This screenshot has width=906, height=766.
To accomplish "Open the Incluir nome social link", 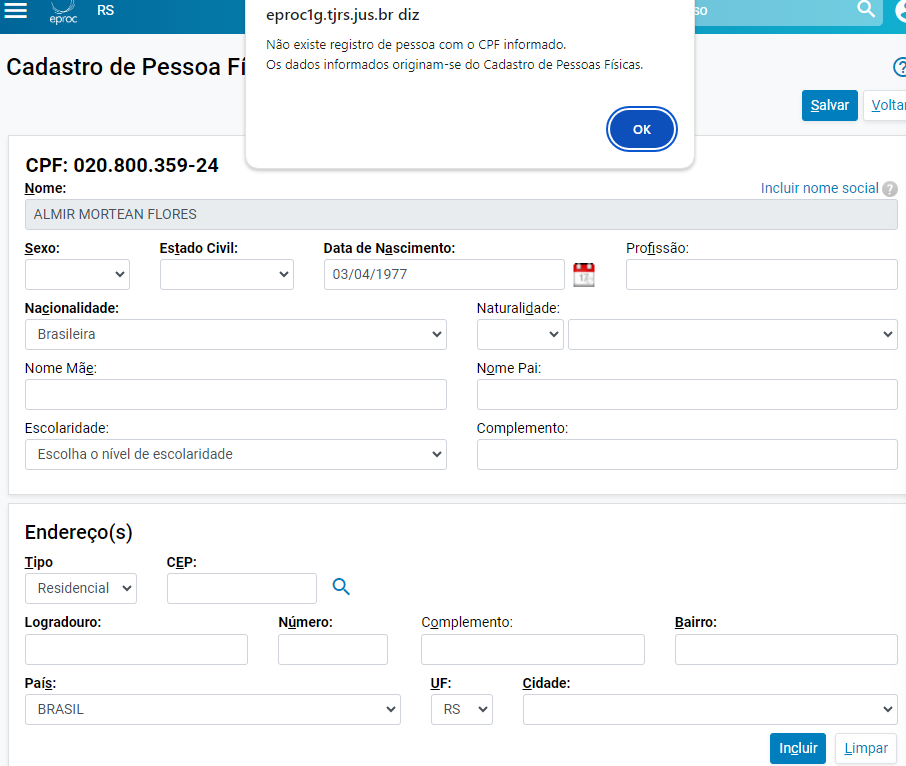I will [820, 188].
